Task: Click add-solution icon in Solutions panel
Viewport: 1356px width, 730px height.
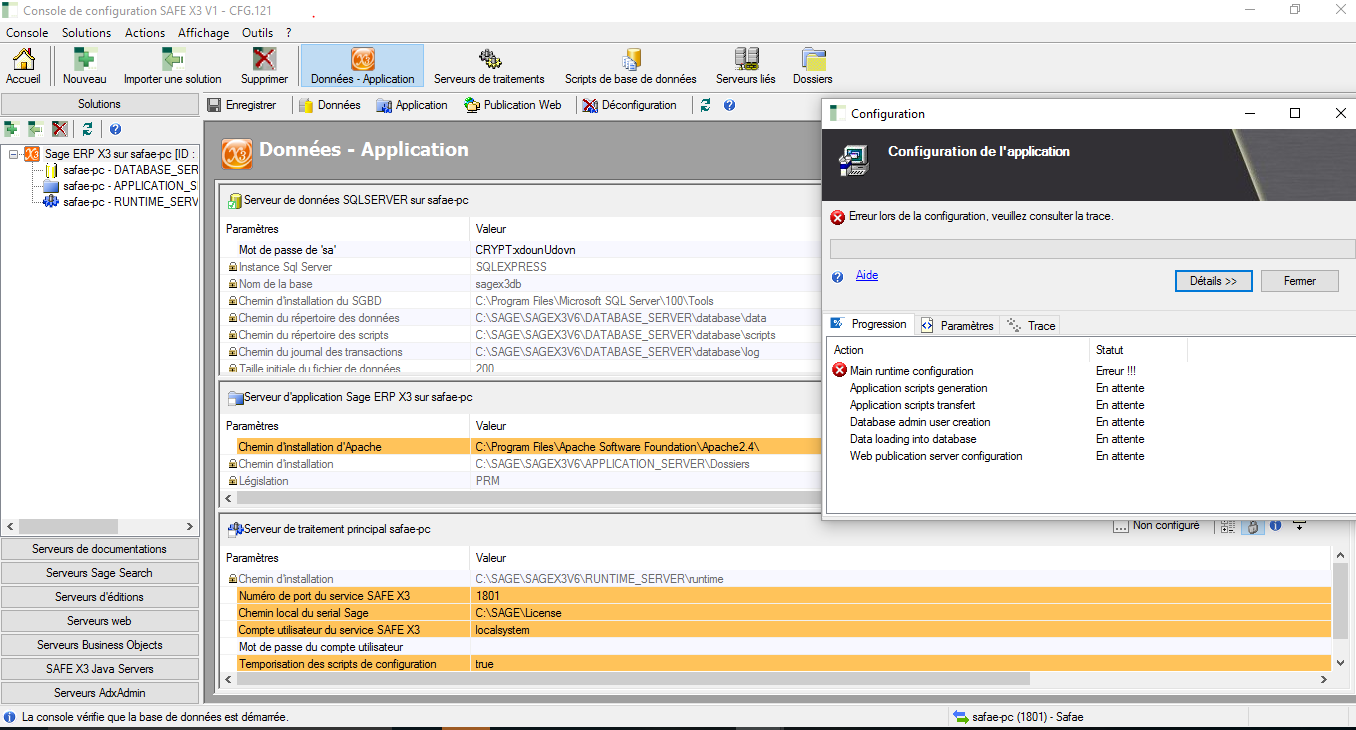Action: pos(11,129)
